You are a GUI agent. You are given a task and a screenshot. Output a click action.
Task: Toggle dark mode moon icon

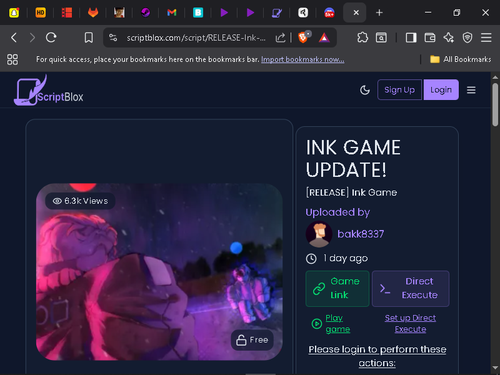pos(365,90)
